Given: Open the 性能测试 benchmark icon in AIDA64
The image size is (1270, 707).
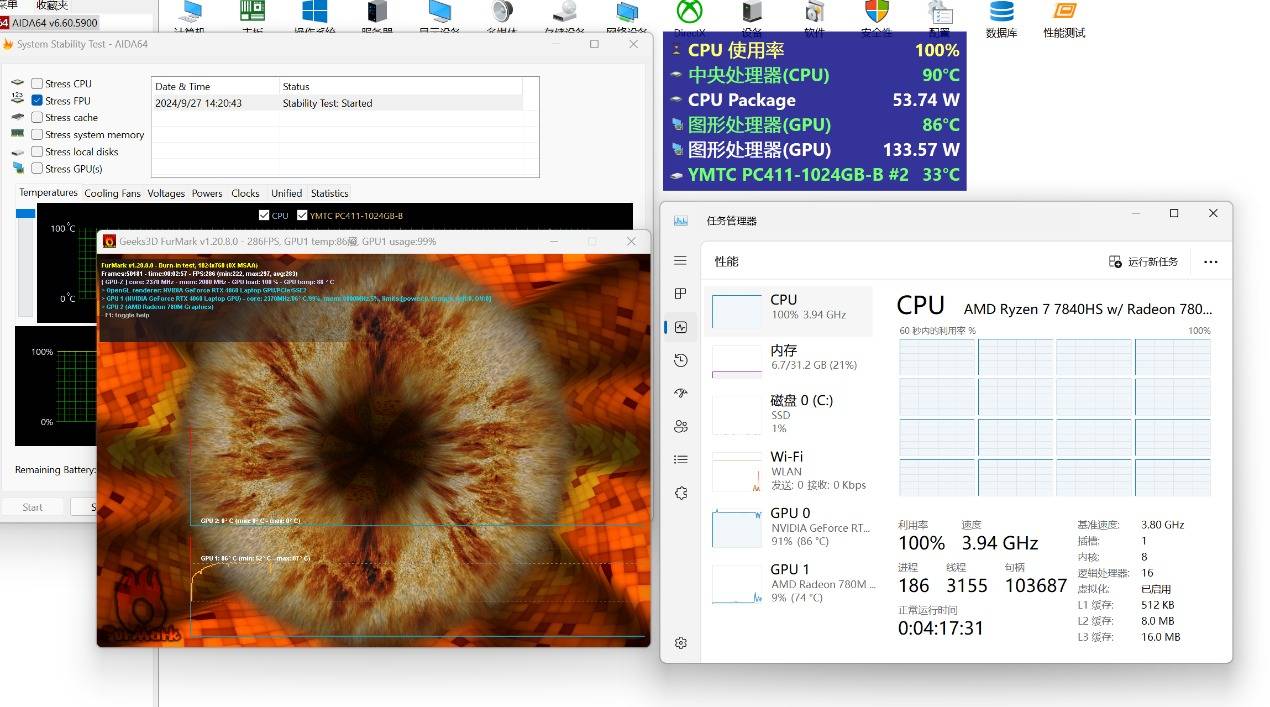Looking at the screenshot, I should click(1065, 12).
